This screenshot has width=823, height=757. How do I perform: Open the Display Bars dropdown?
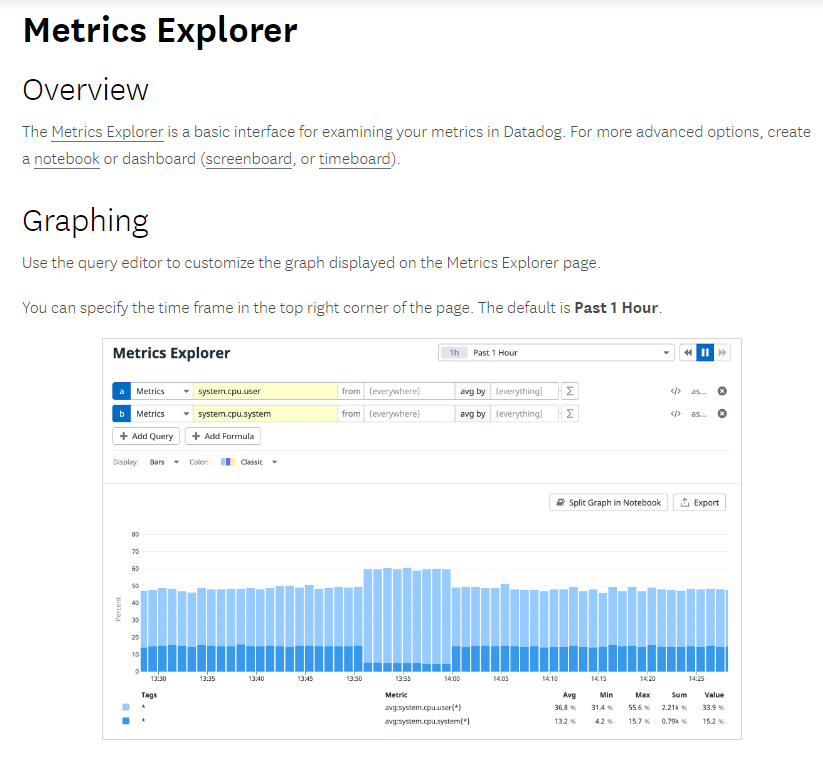tap(164, 462)
